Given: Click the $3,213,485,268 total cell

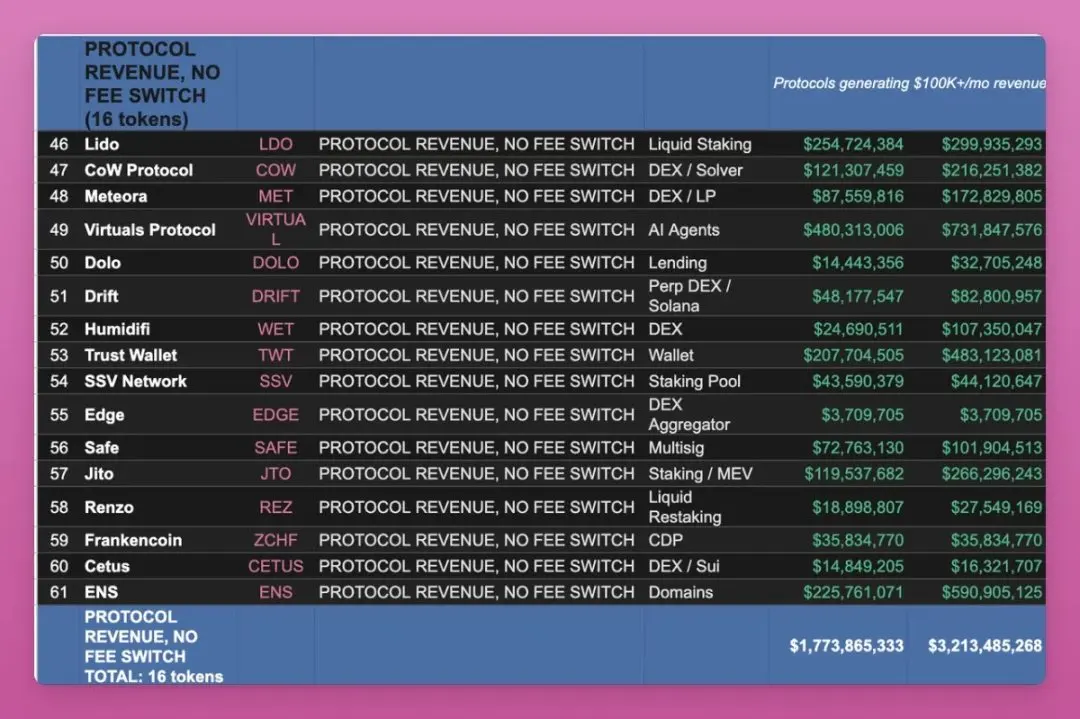Looking at the screenshot, I should point(985,646).
